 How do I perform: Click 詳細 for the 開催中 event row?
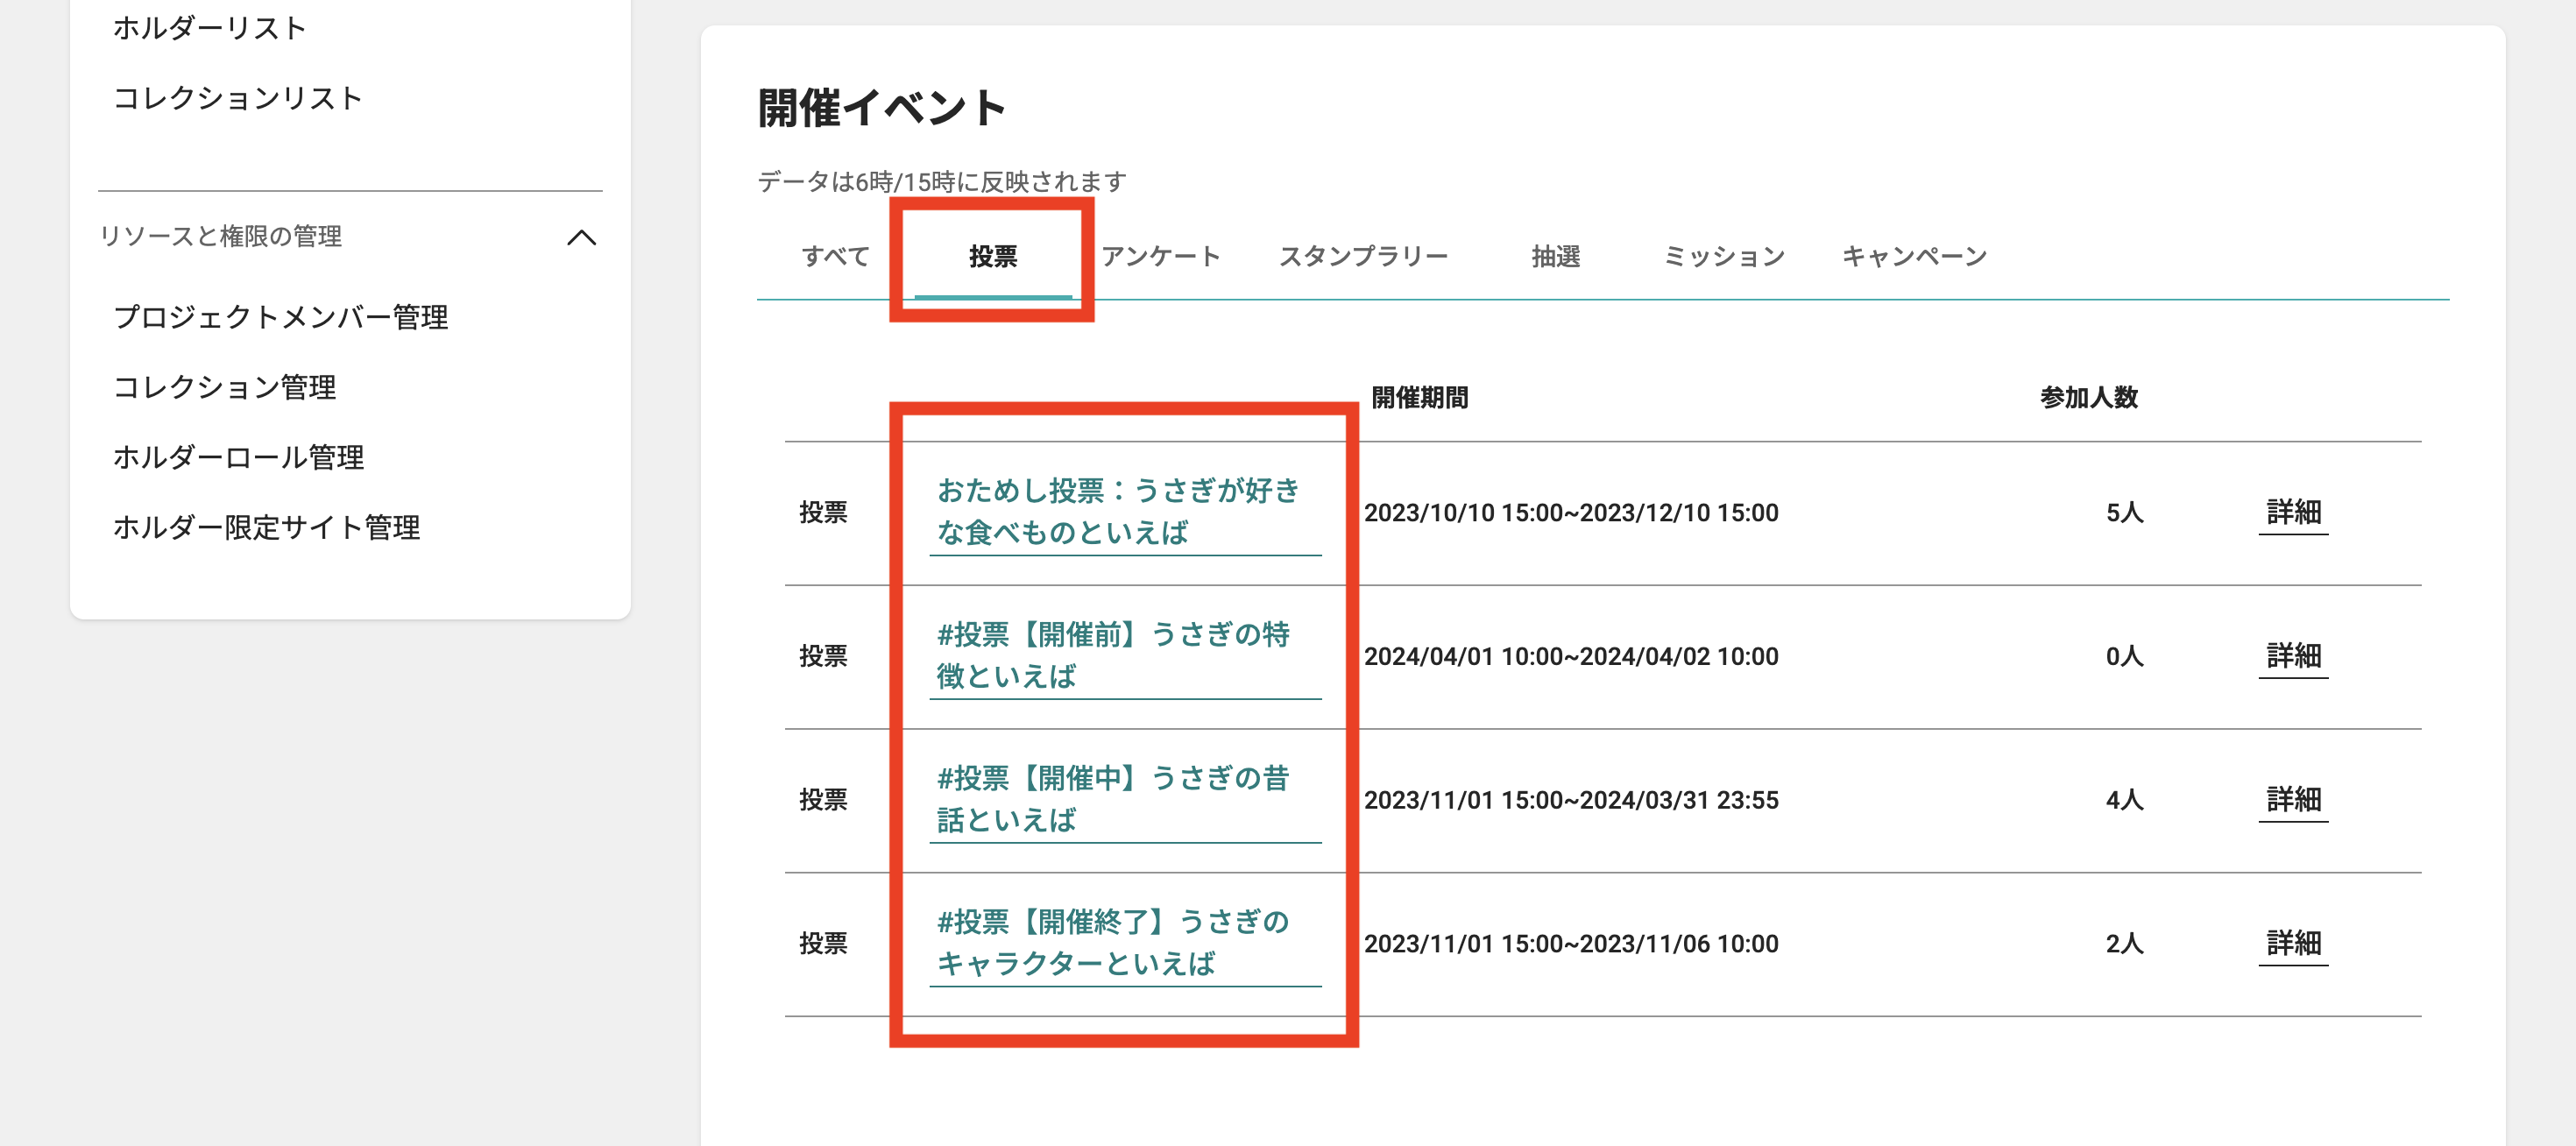2292,801
